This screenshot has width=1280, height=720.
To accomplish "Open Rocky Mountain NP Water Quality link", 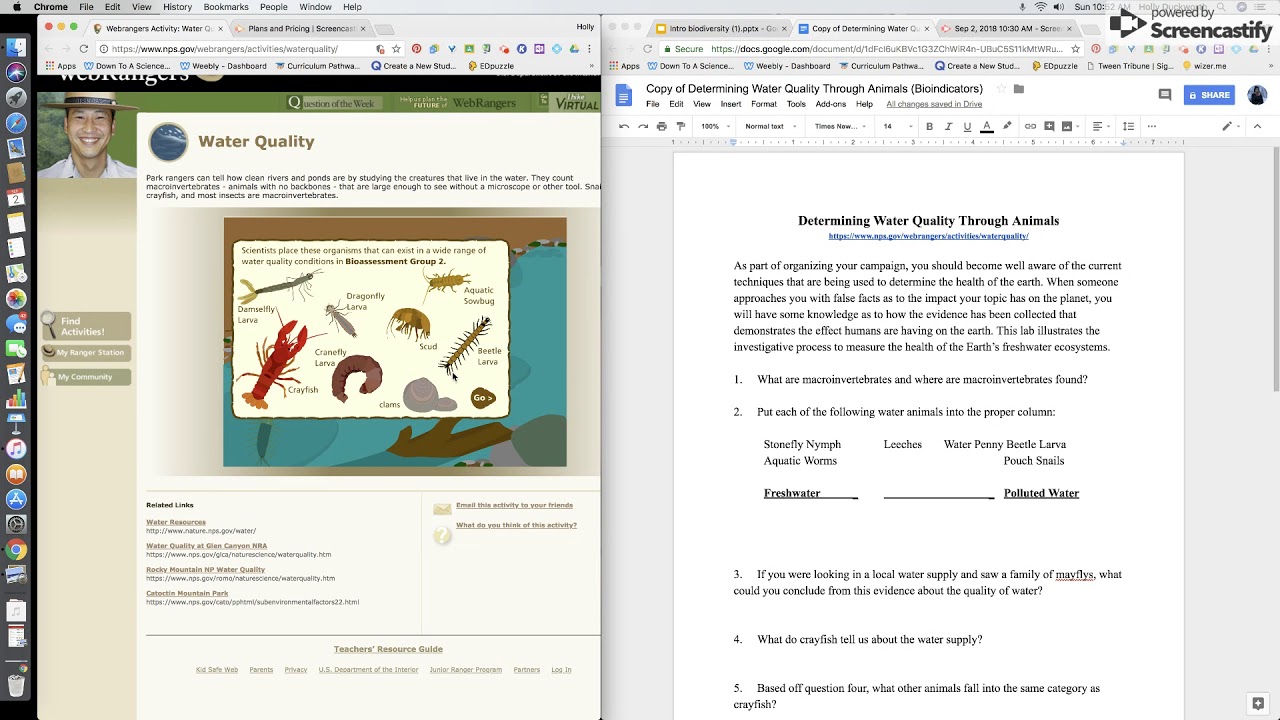I will [205, 570].
